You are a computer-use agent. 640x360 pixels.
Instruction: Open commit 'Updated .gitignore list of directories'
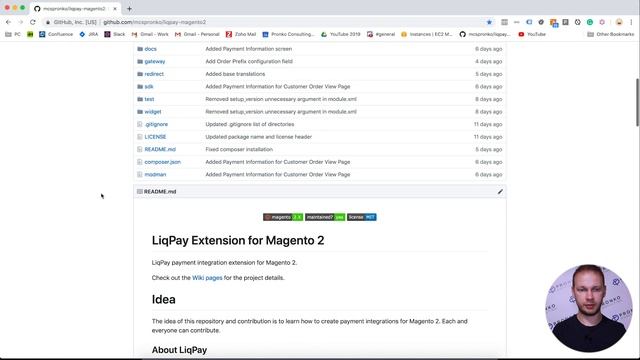249,124
